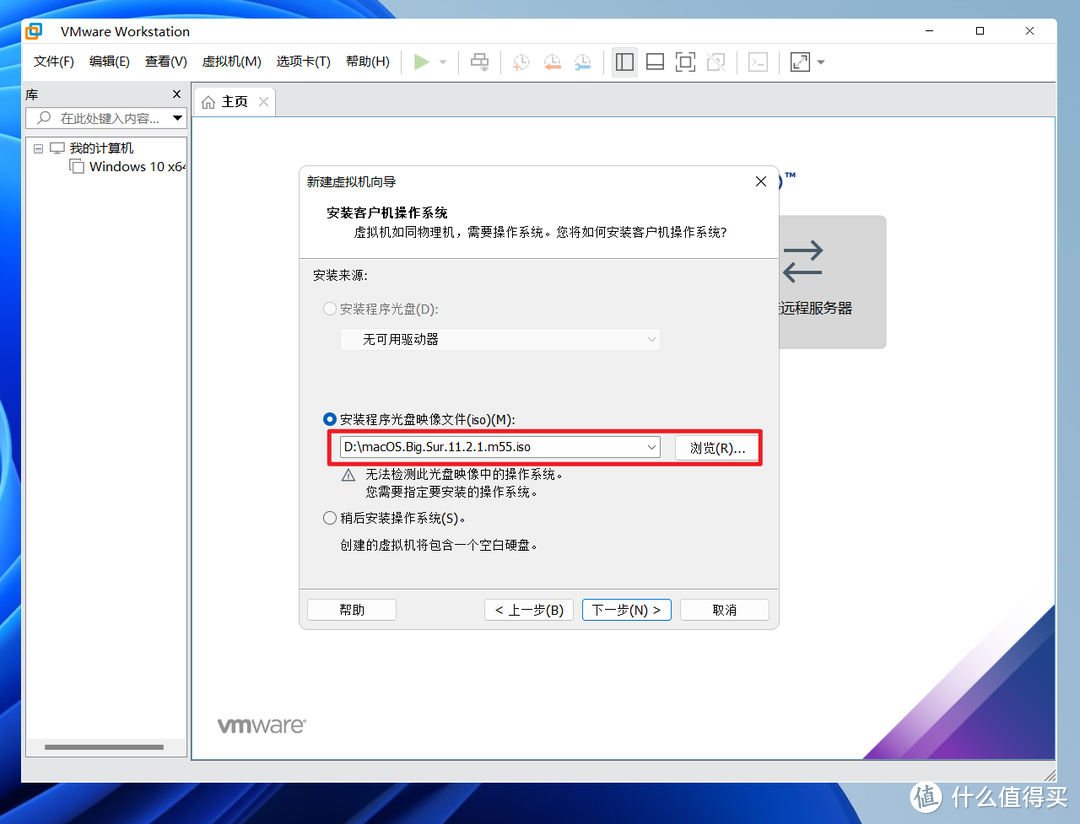Open the 文件(F) menu
1080x824 pixels.
click(54, 61)
